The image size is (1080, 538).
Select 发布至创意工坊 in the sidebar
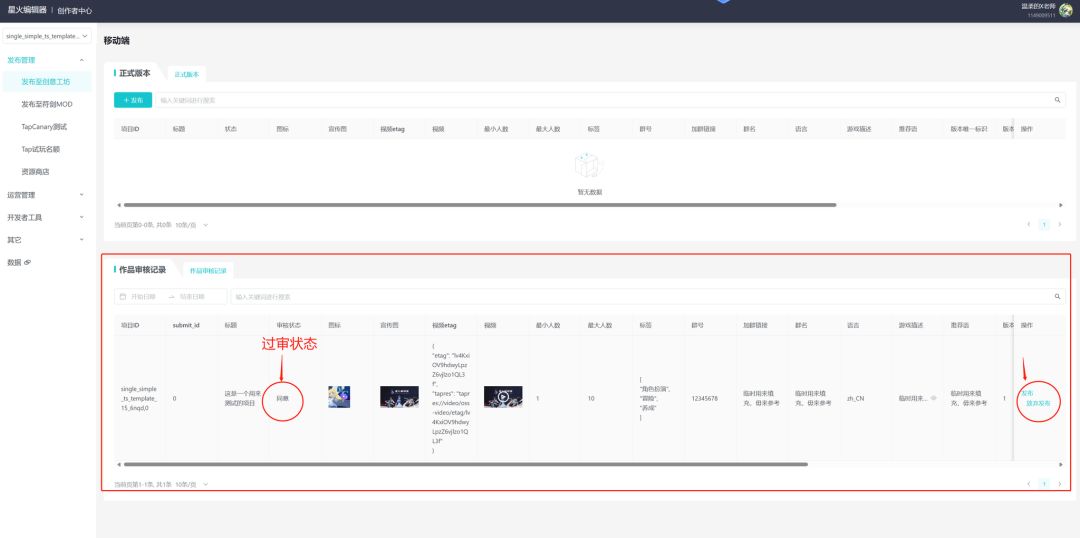click(46, 82)
